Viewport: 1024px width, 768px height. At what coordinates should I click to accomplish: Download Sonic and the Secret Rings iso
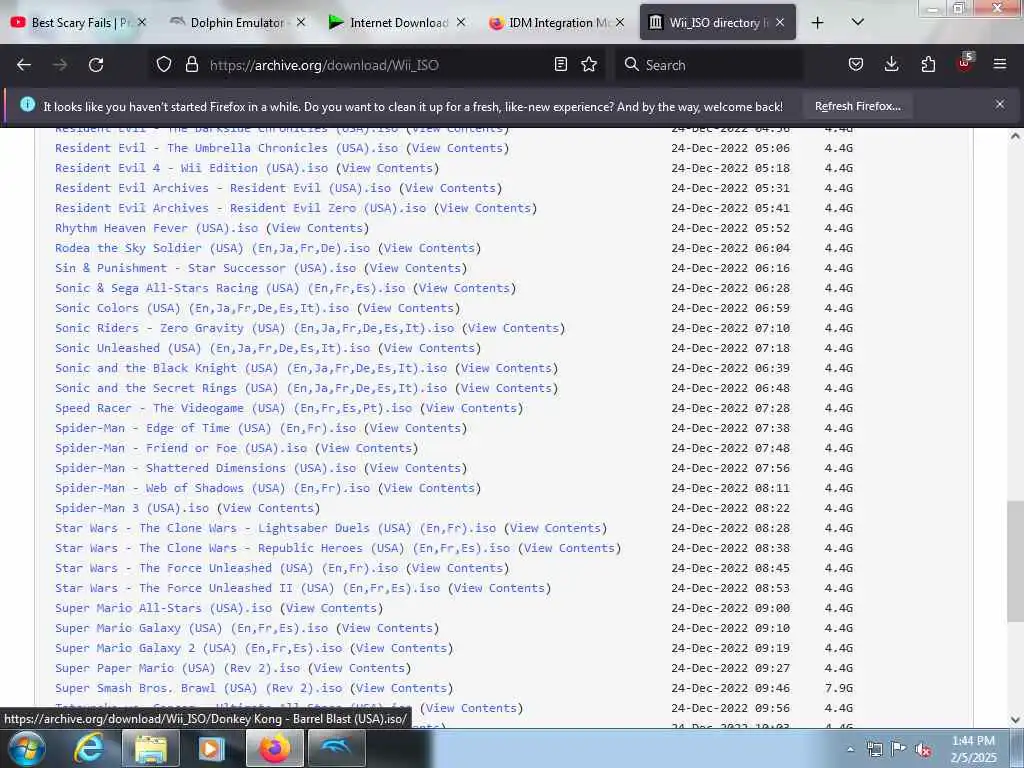coord(251,388)
